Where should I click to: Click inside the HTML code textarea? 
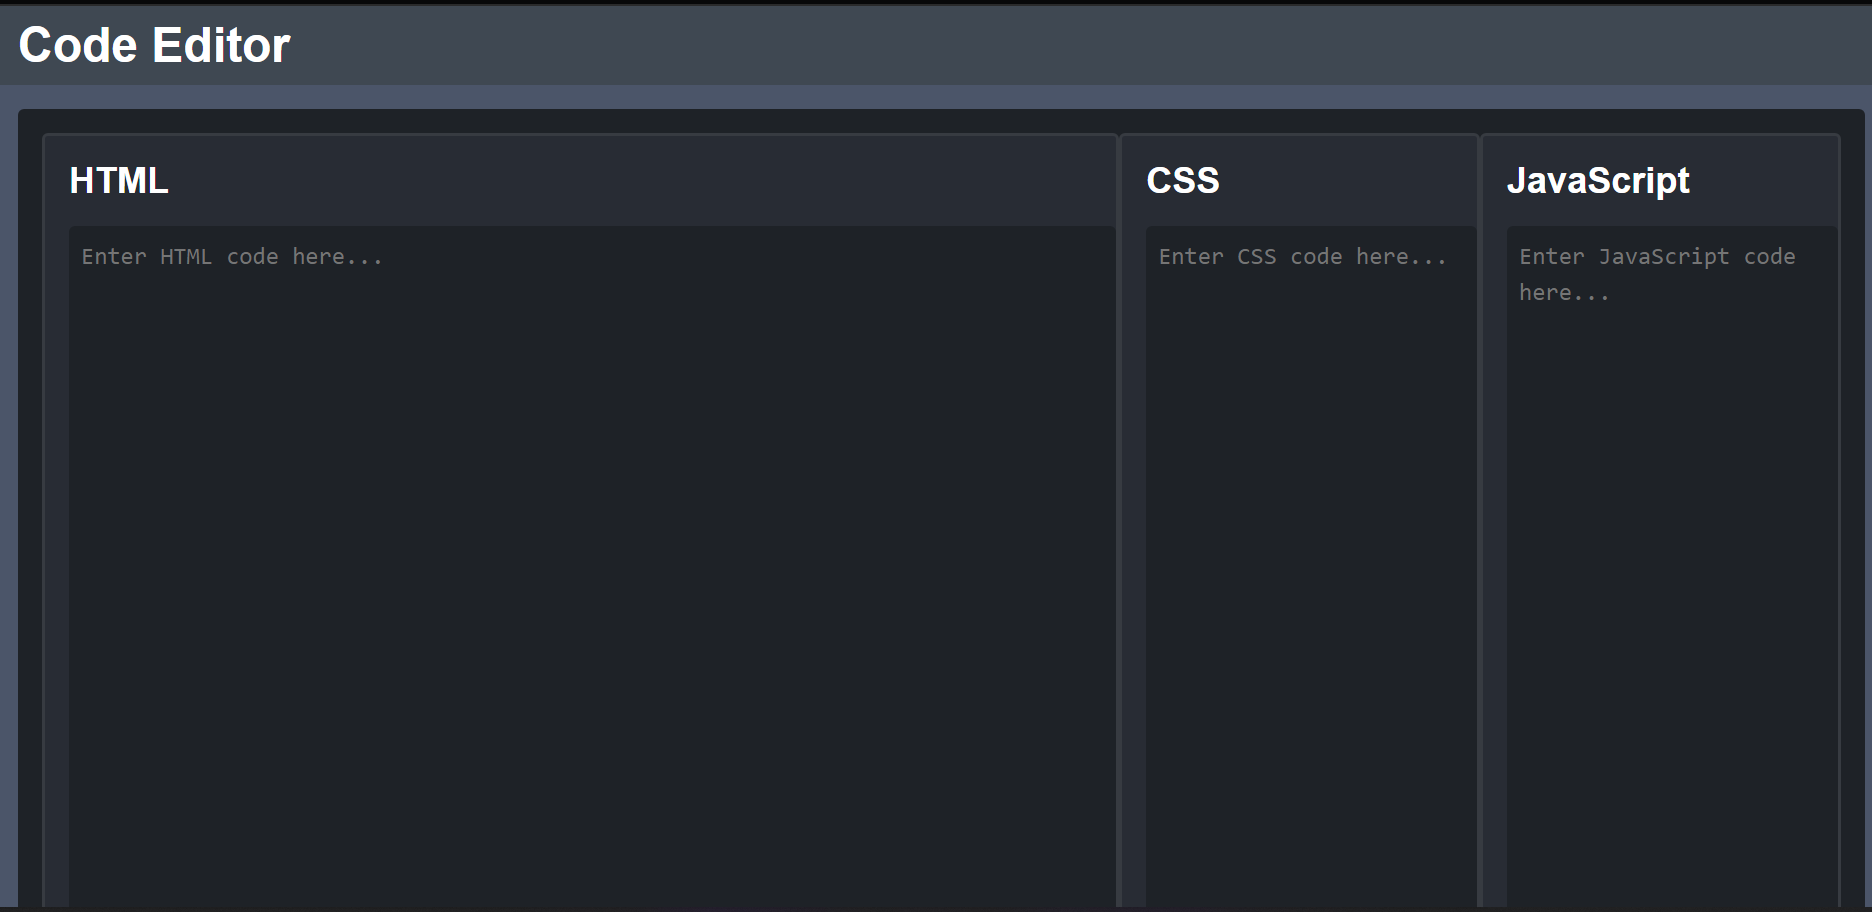pos(592,568)
